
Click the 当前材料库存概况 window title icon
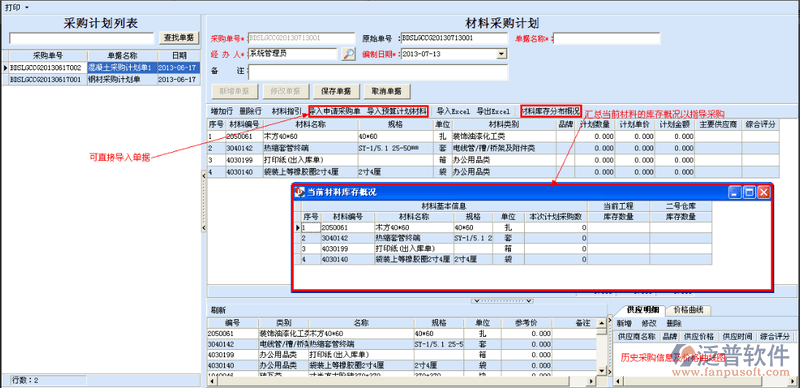300,192
